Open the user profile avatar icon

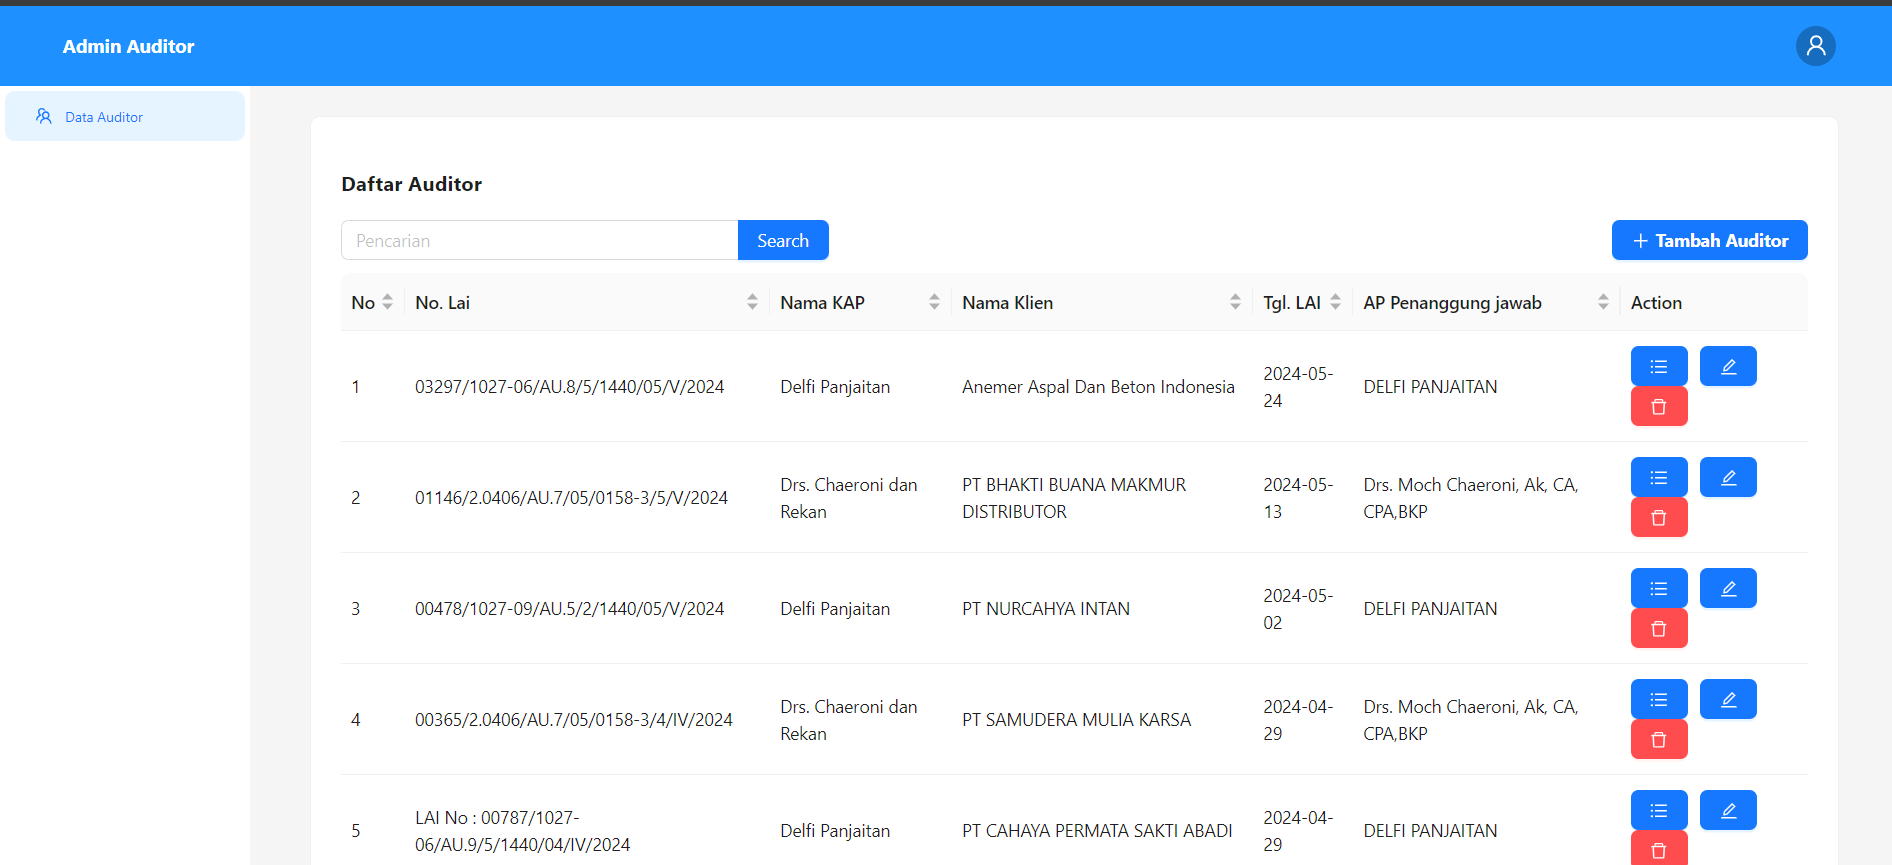pos(1815,46)
